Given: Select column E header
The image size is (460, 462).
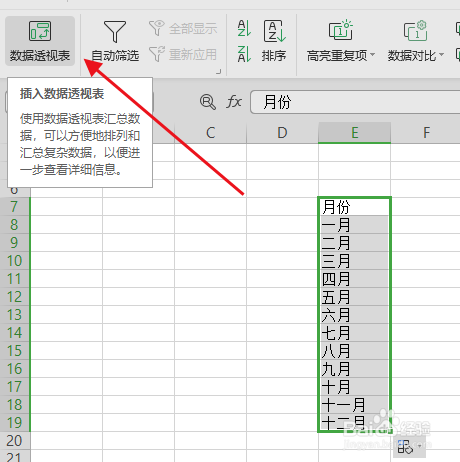Looking at the screenshot, I should click(x=354, y=133).
